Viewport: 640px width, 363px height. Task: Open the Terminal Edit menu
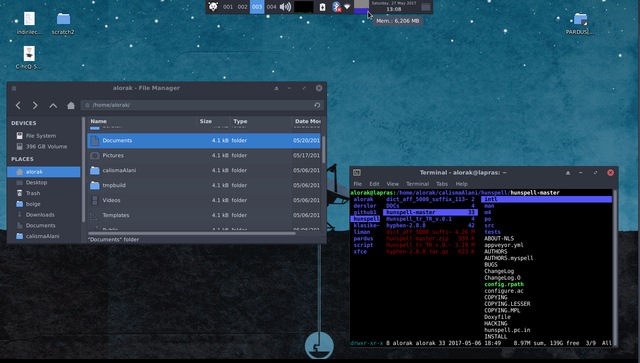374,184
